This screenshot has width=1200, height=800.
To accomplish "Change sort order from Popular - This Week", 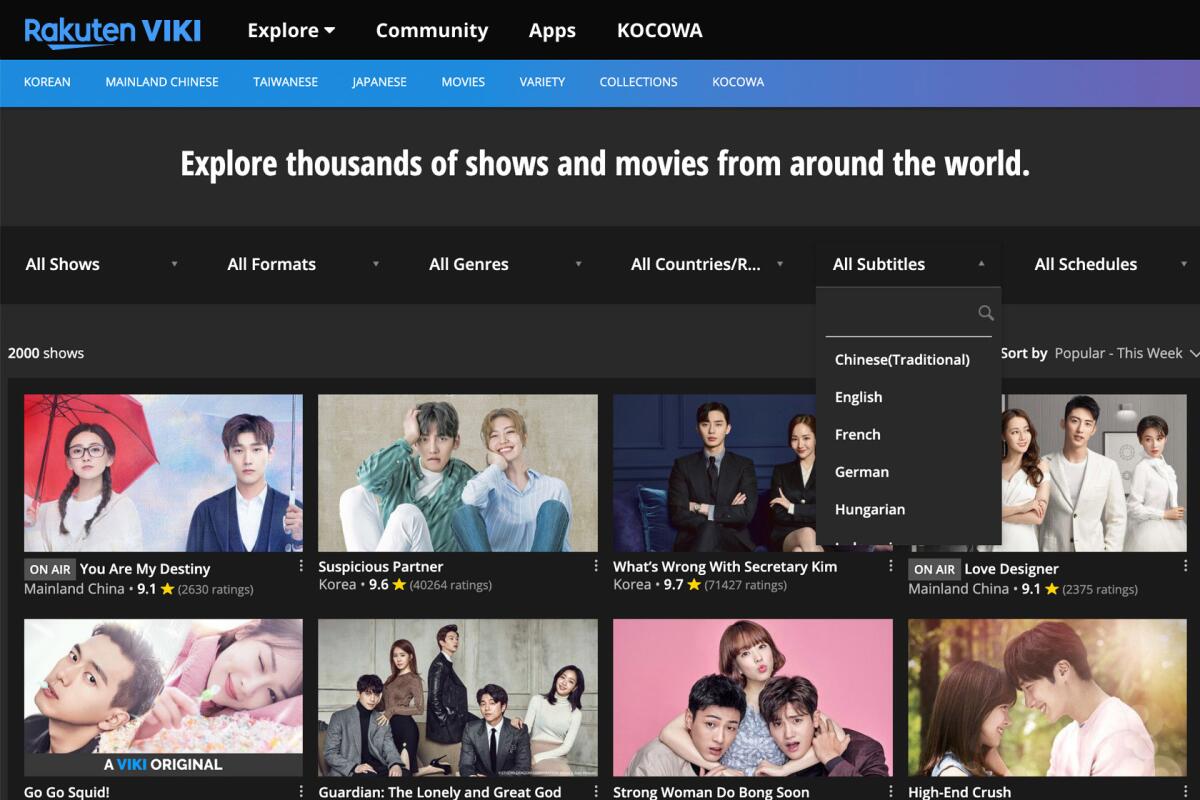I will (1126, 353).
